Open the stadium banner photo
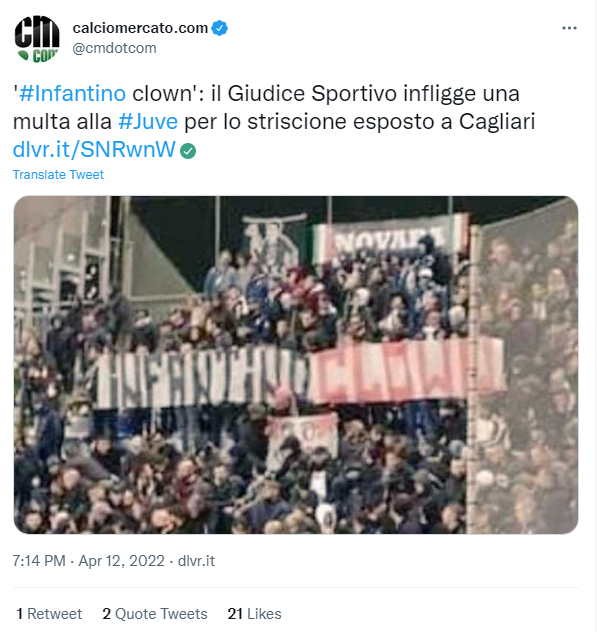Viewport: 597px width, 632px height. [x=296, y=365]
